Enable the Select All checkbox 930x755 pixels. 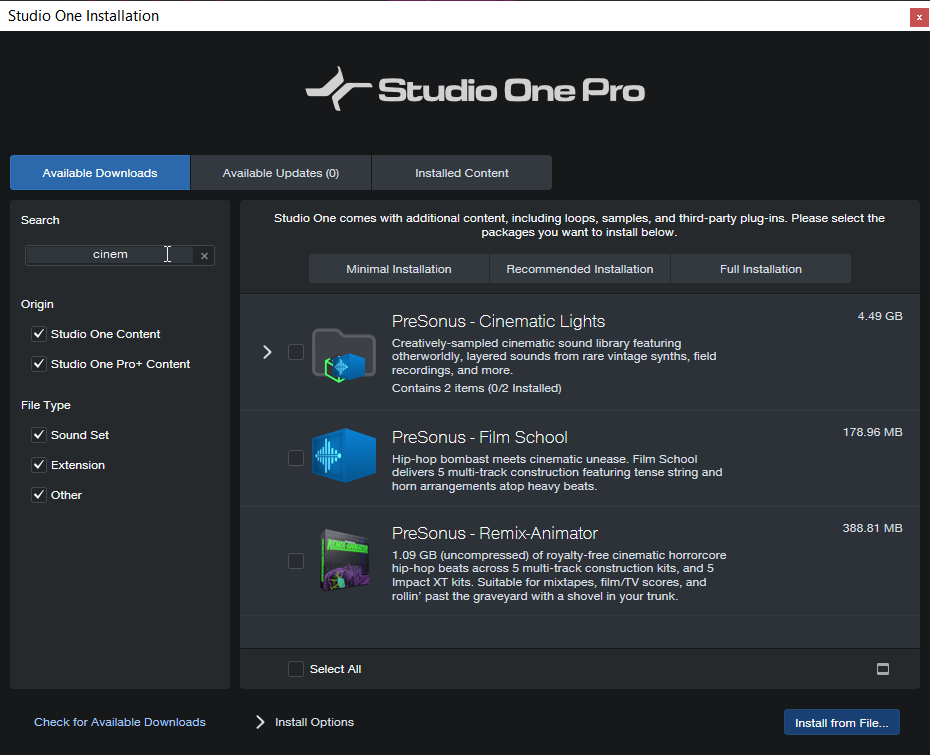(x=295, y=669)
